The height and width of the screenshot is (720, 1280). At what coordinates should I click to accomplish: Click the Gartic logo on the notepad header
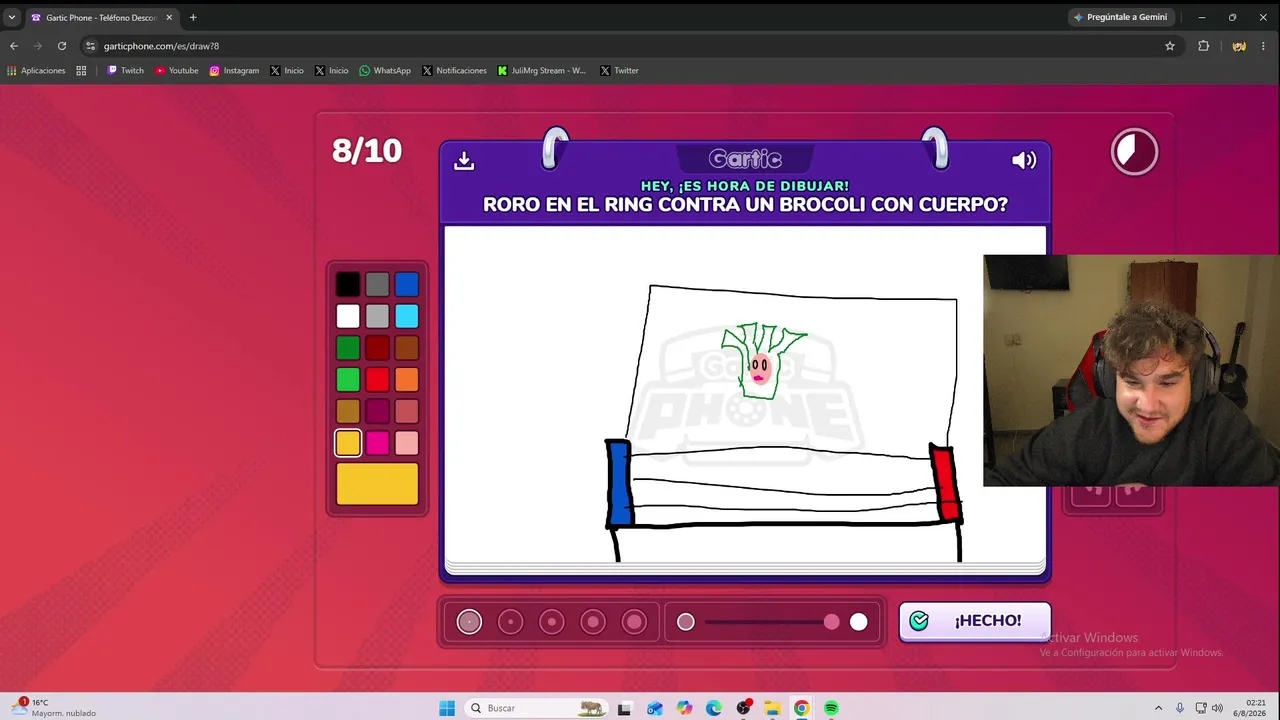coord(745,159)
